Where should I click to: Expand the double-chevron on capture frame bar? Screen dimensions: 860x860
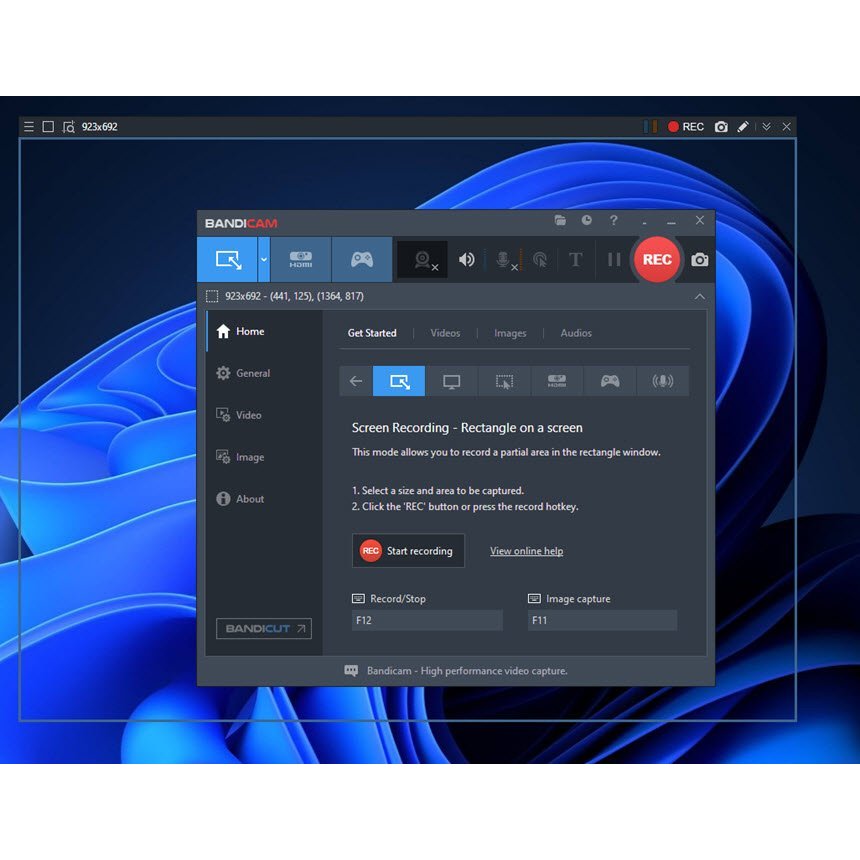click(x=766, y=127)
